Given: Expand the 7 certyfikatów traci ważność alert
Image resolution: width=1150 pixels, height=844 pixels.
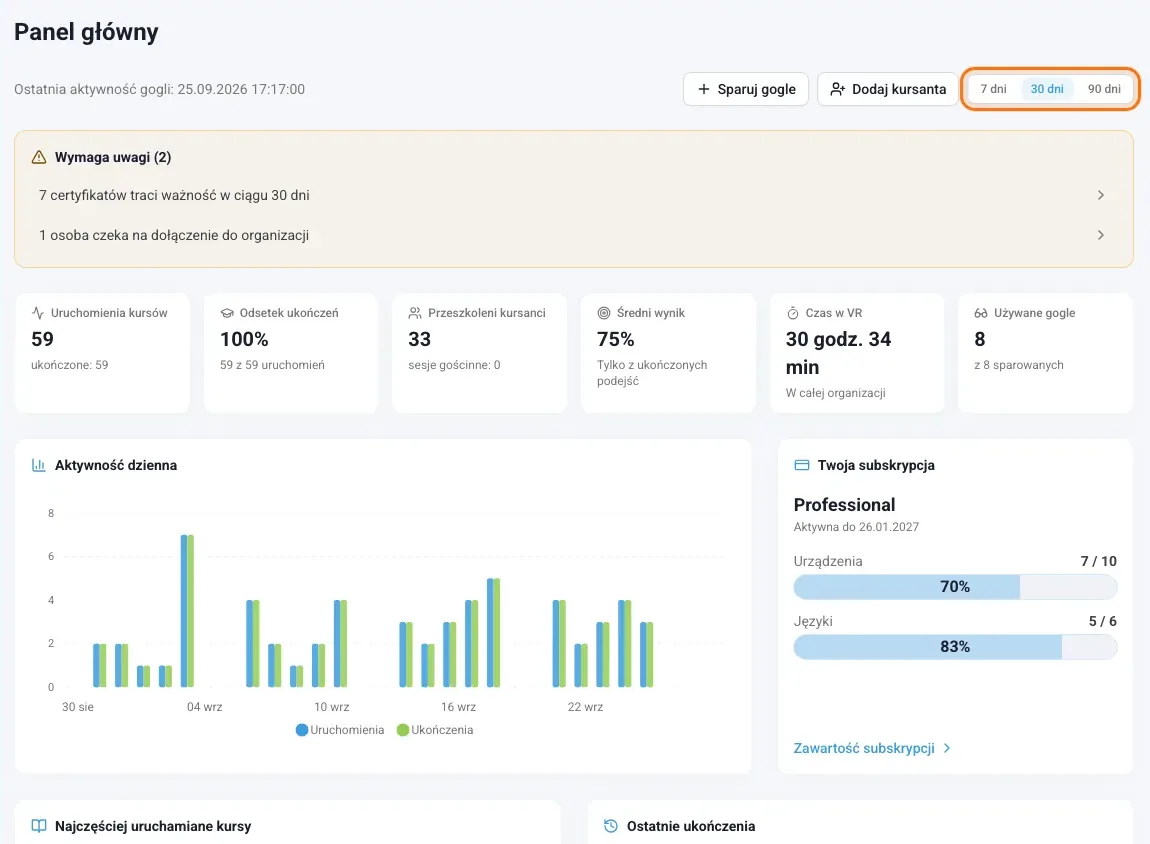Looking at the screenshot, I should [x=573, y=195].
